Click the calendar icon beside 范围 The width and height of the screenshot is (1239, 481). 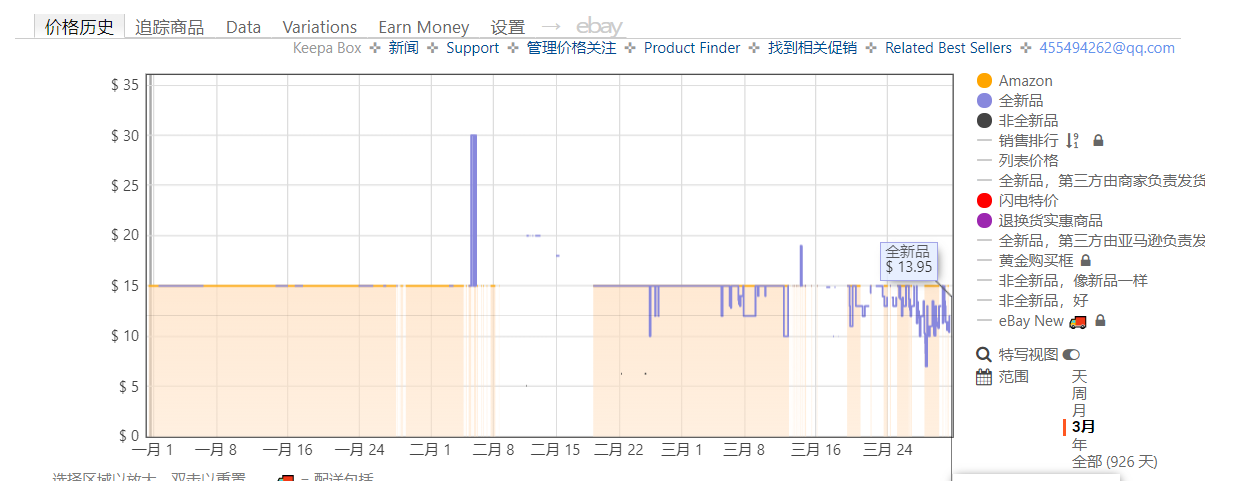tap(984, 377)
